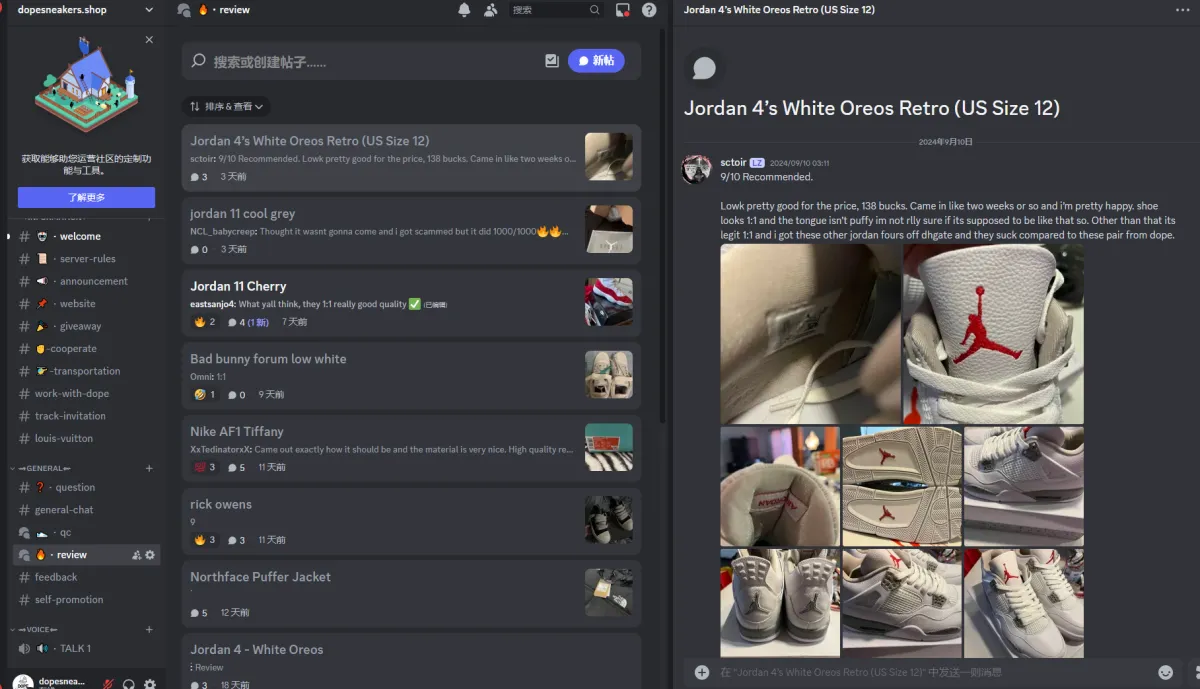
Task: Open the self-promotion channel
Action: point(86,600)
